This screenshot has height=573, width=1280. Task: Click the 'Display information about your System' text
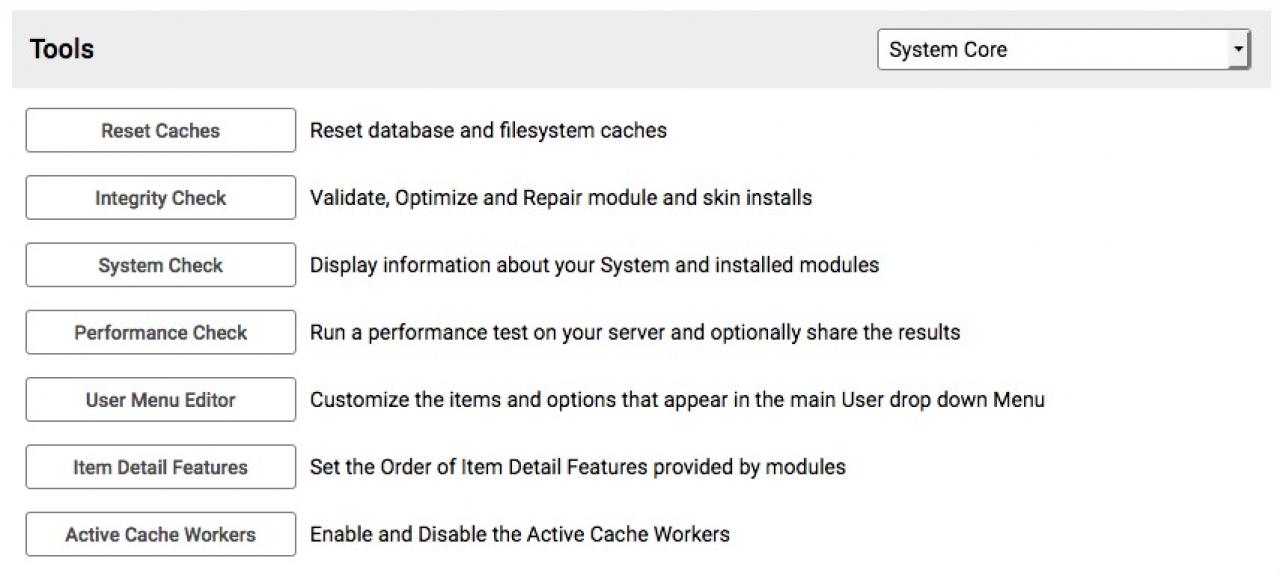pos(594,265)
